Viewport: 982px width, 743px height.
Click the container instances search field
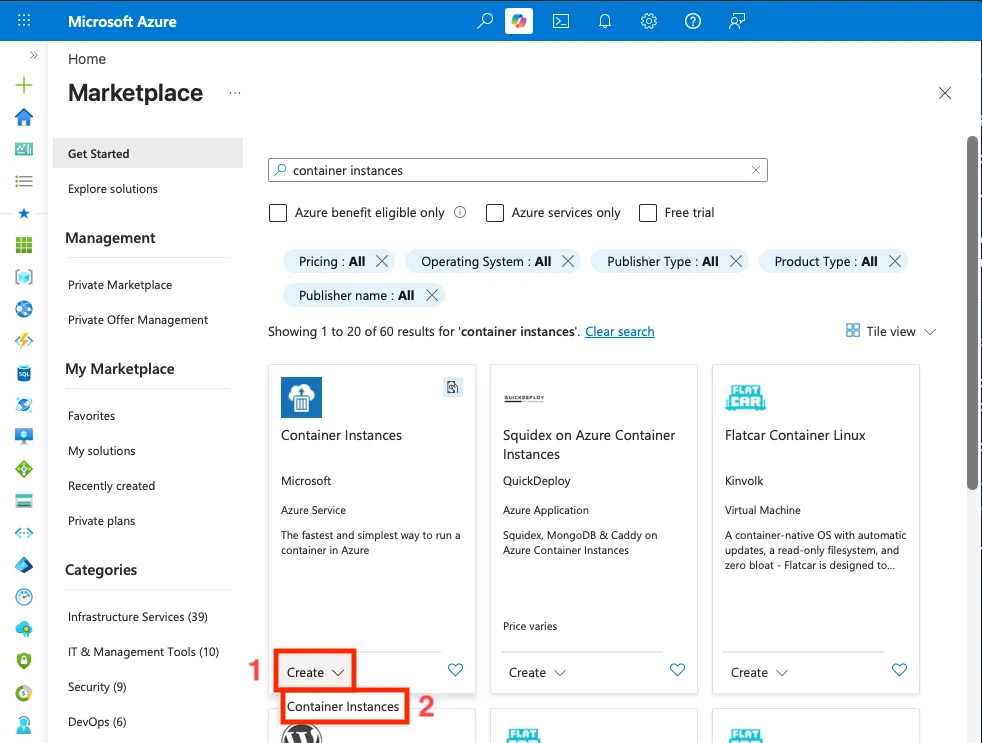tap(517, 170)
